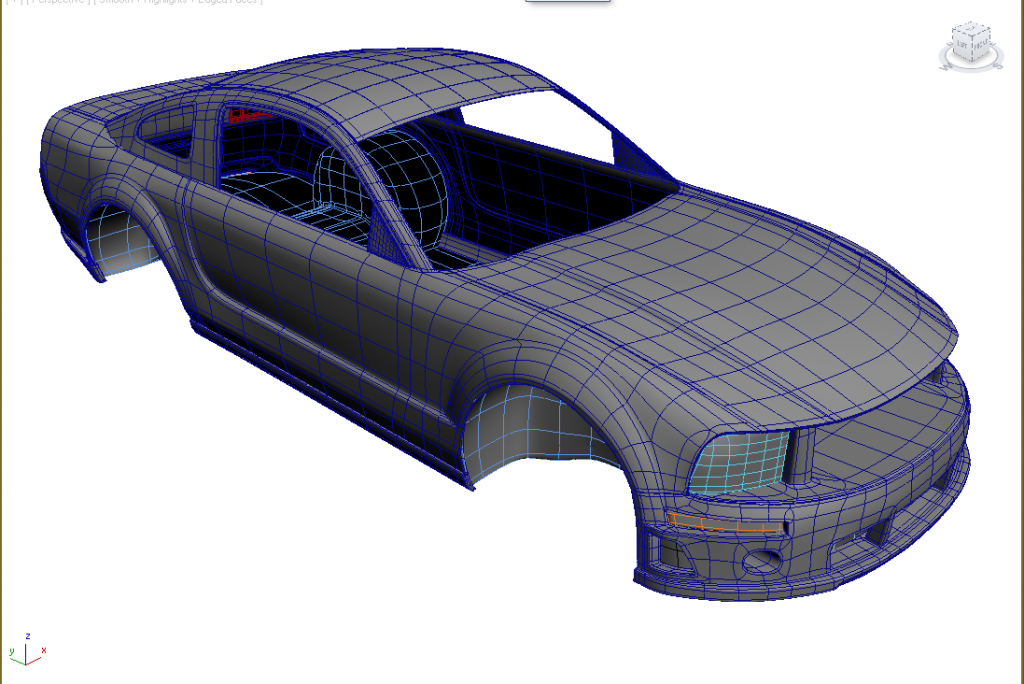Select the orange turn signal strip on the bumper
This screenshot has height=684, width=1024.
tap(726, 523)
